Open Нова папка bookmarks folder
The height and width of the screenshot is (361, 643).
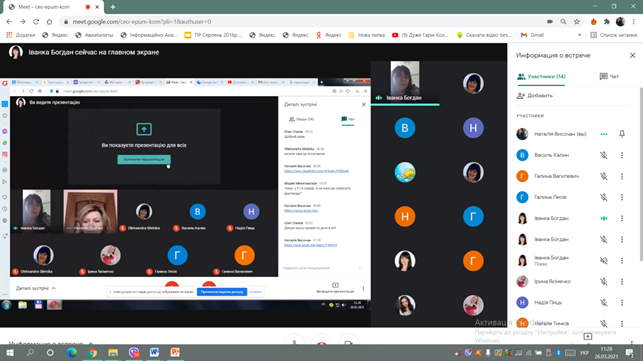pyautogui.click(x=367, y=35)
